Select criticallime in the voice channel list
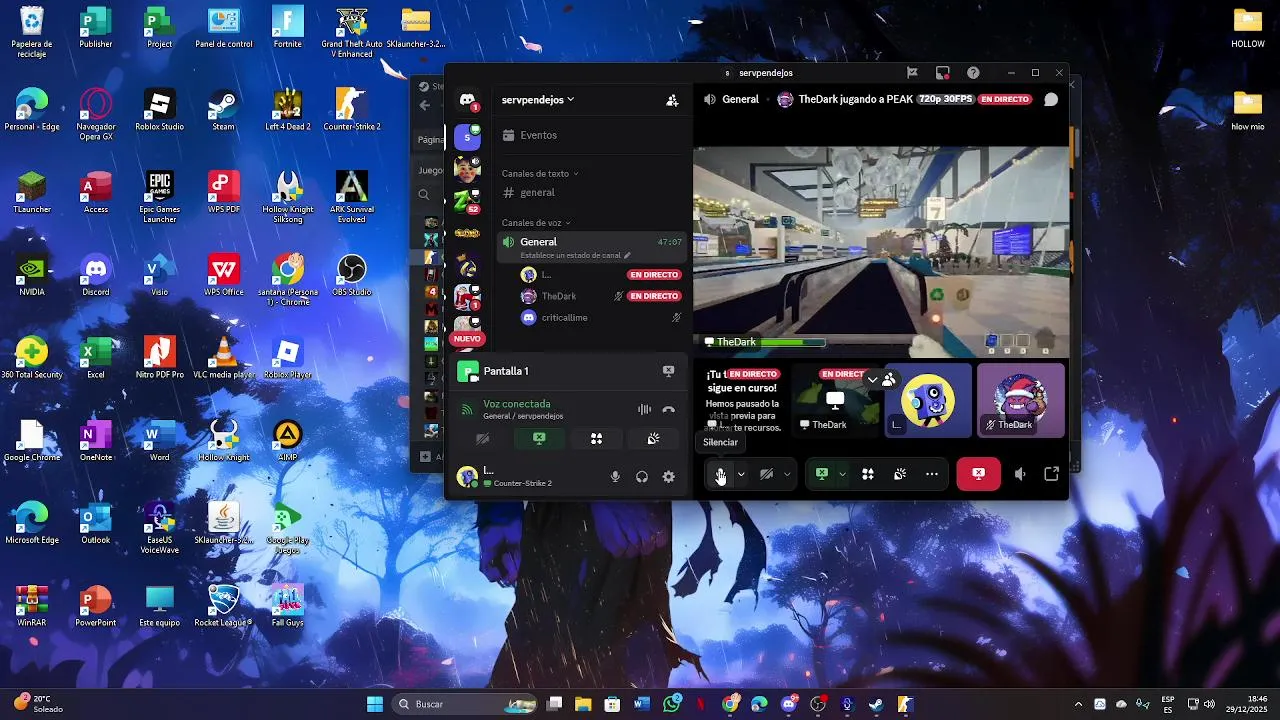Screen dimensions: 1280x720 pos(600,318)
